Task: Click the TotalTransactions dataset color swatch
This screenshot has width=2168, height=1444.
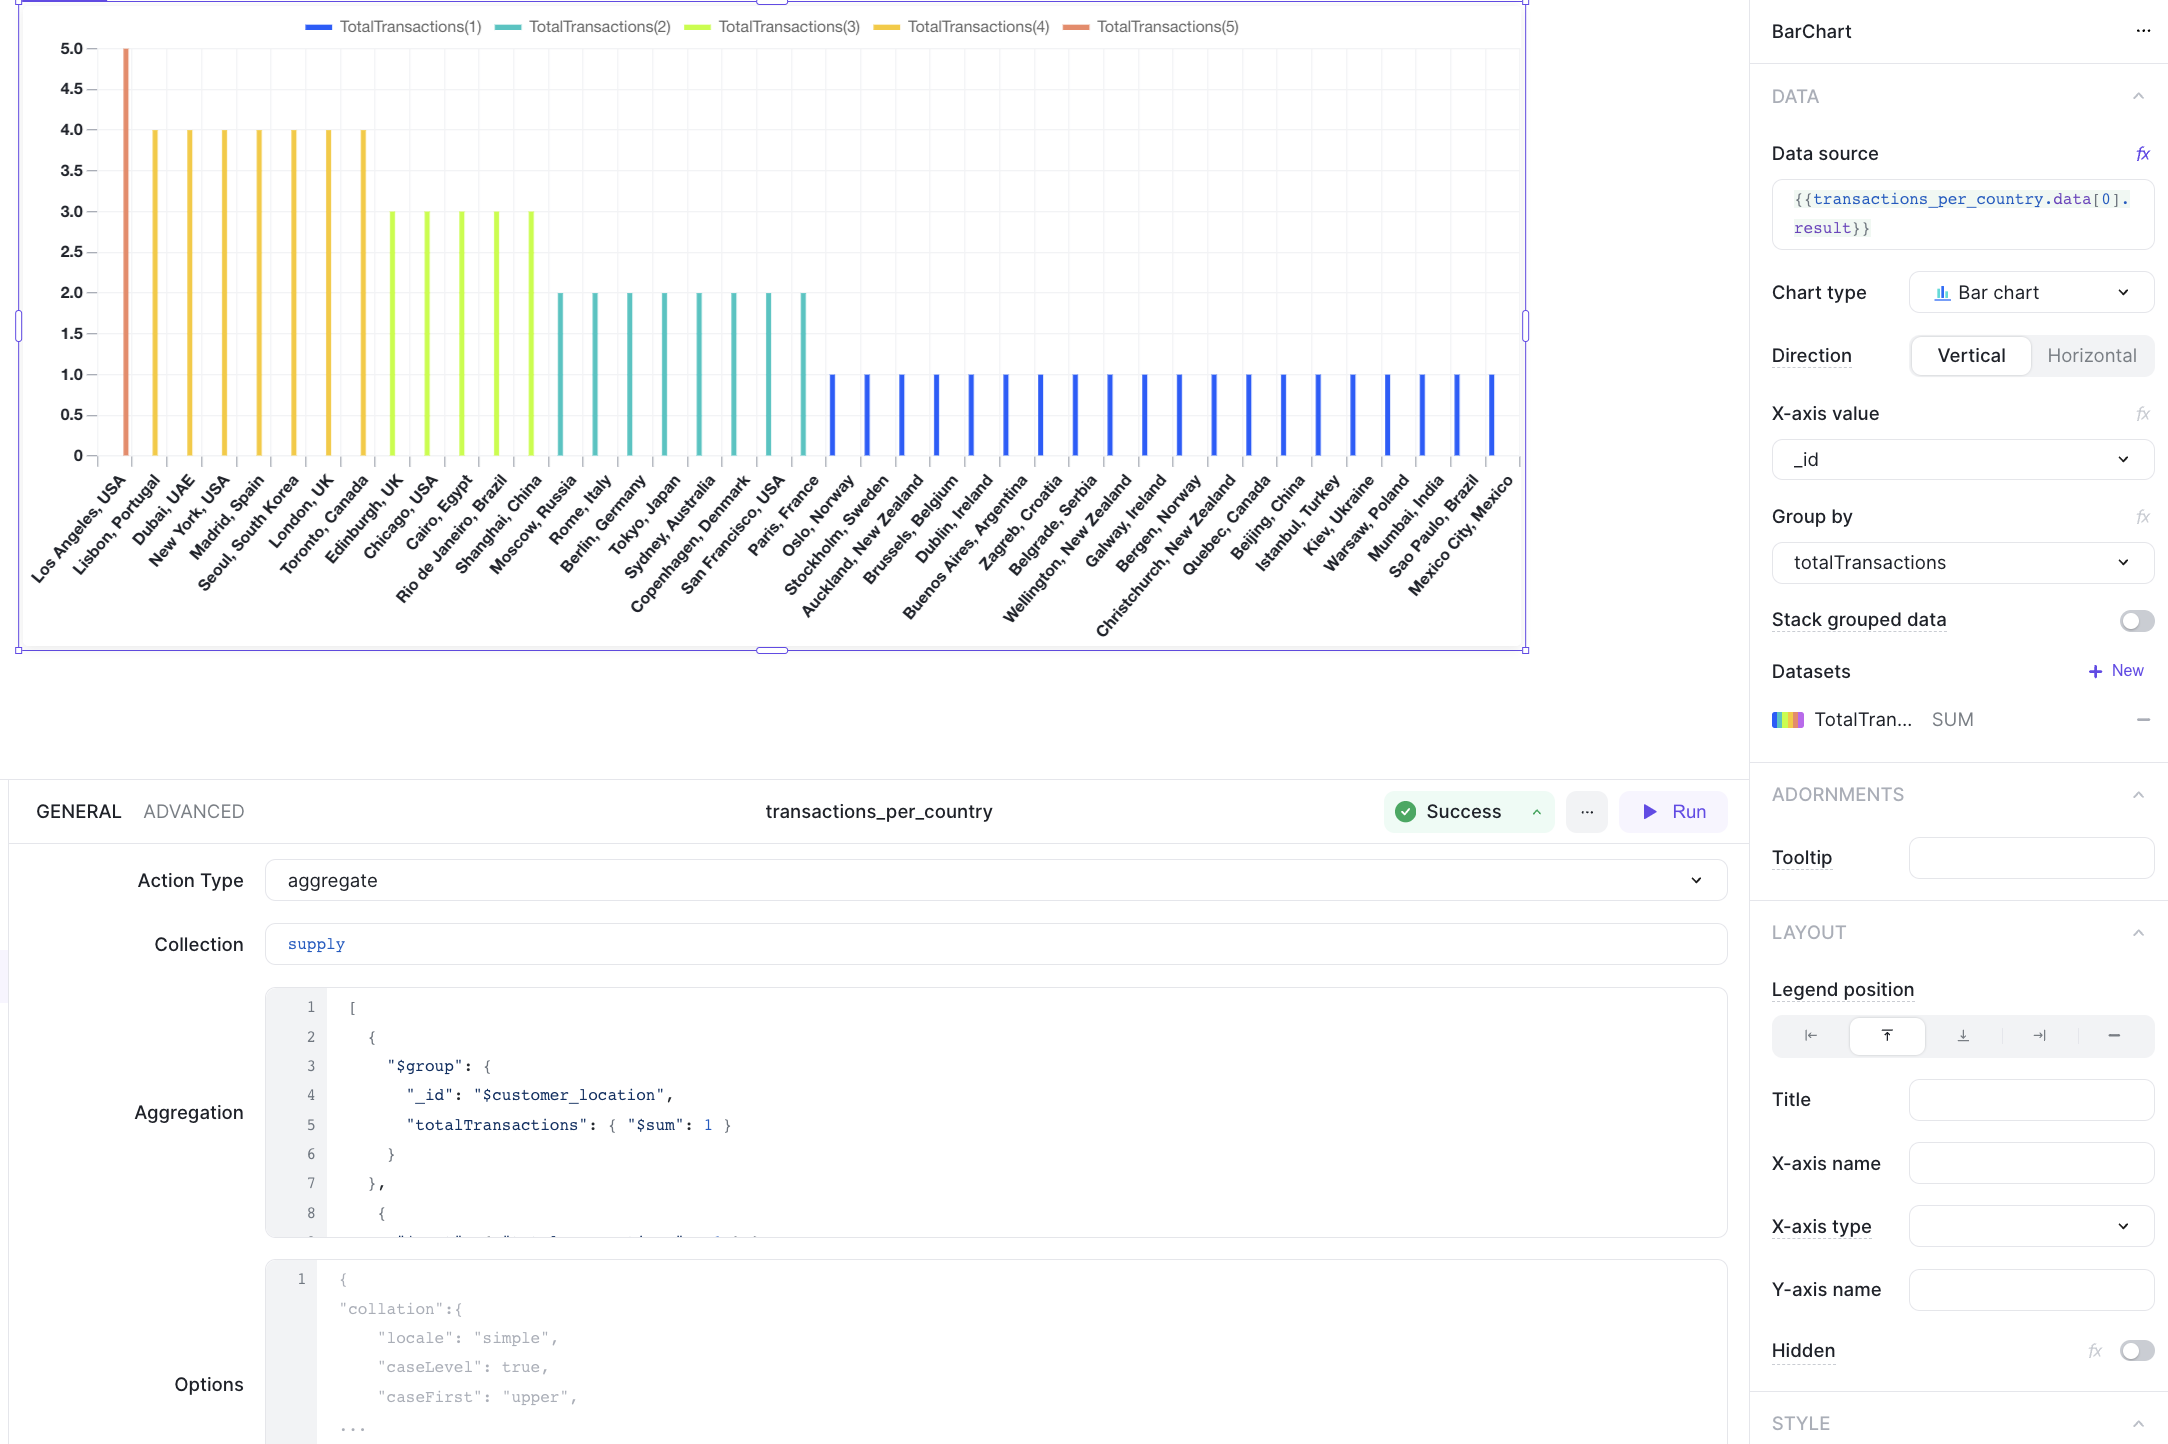Action: 1787,720
